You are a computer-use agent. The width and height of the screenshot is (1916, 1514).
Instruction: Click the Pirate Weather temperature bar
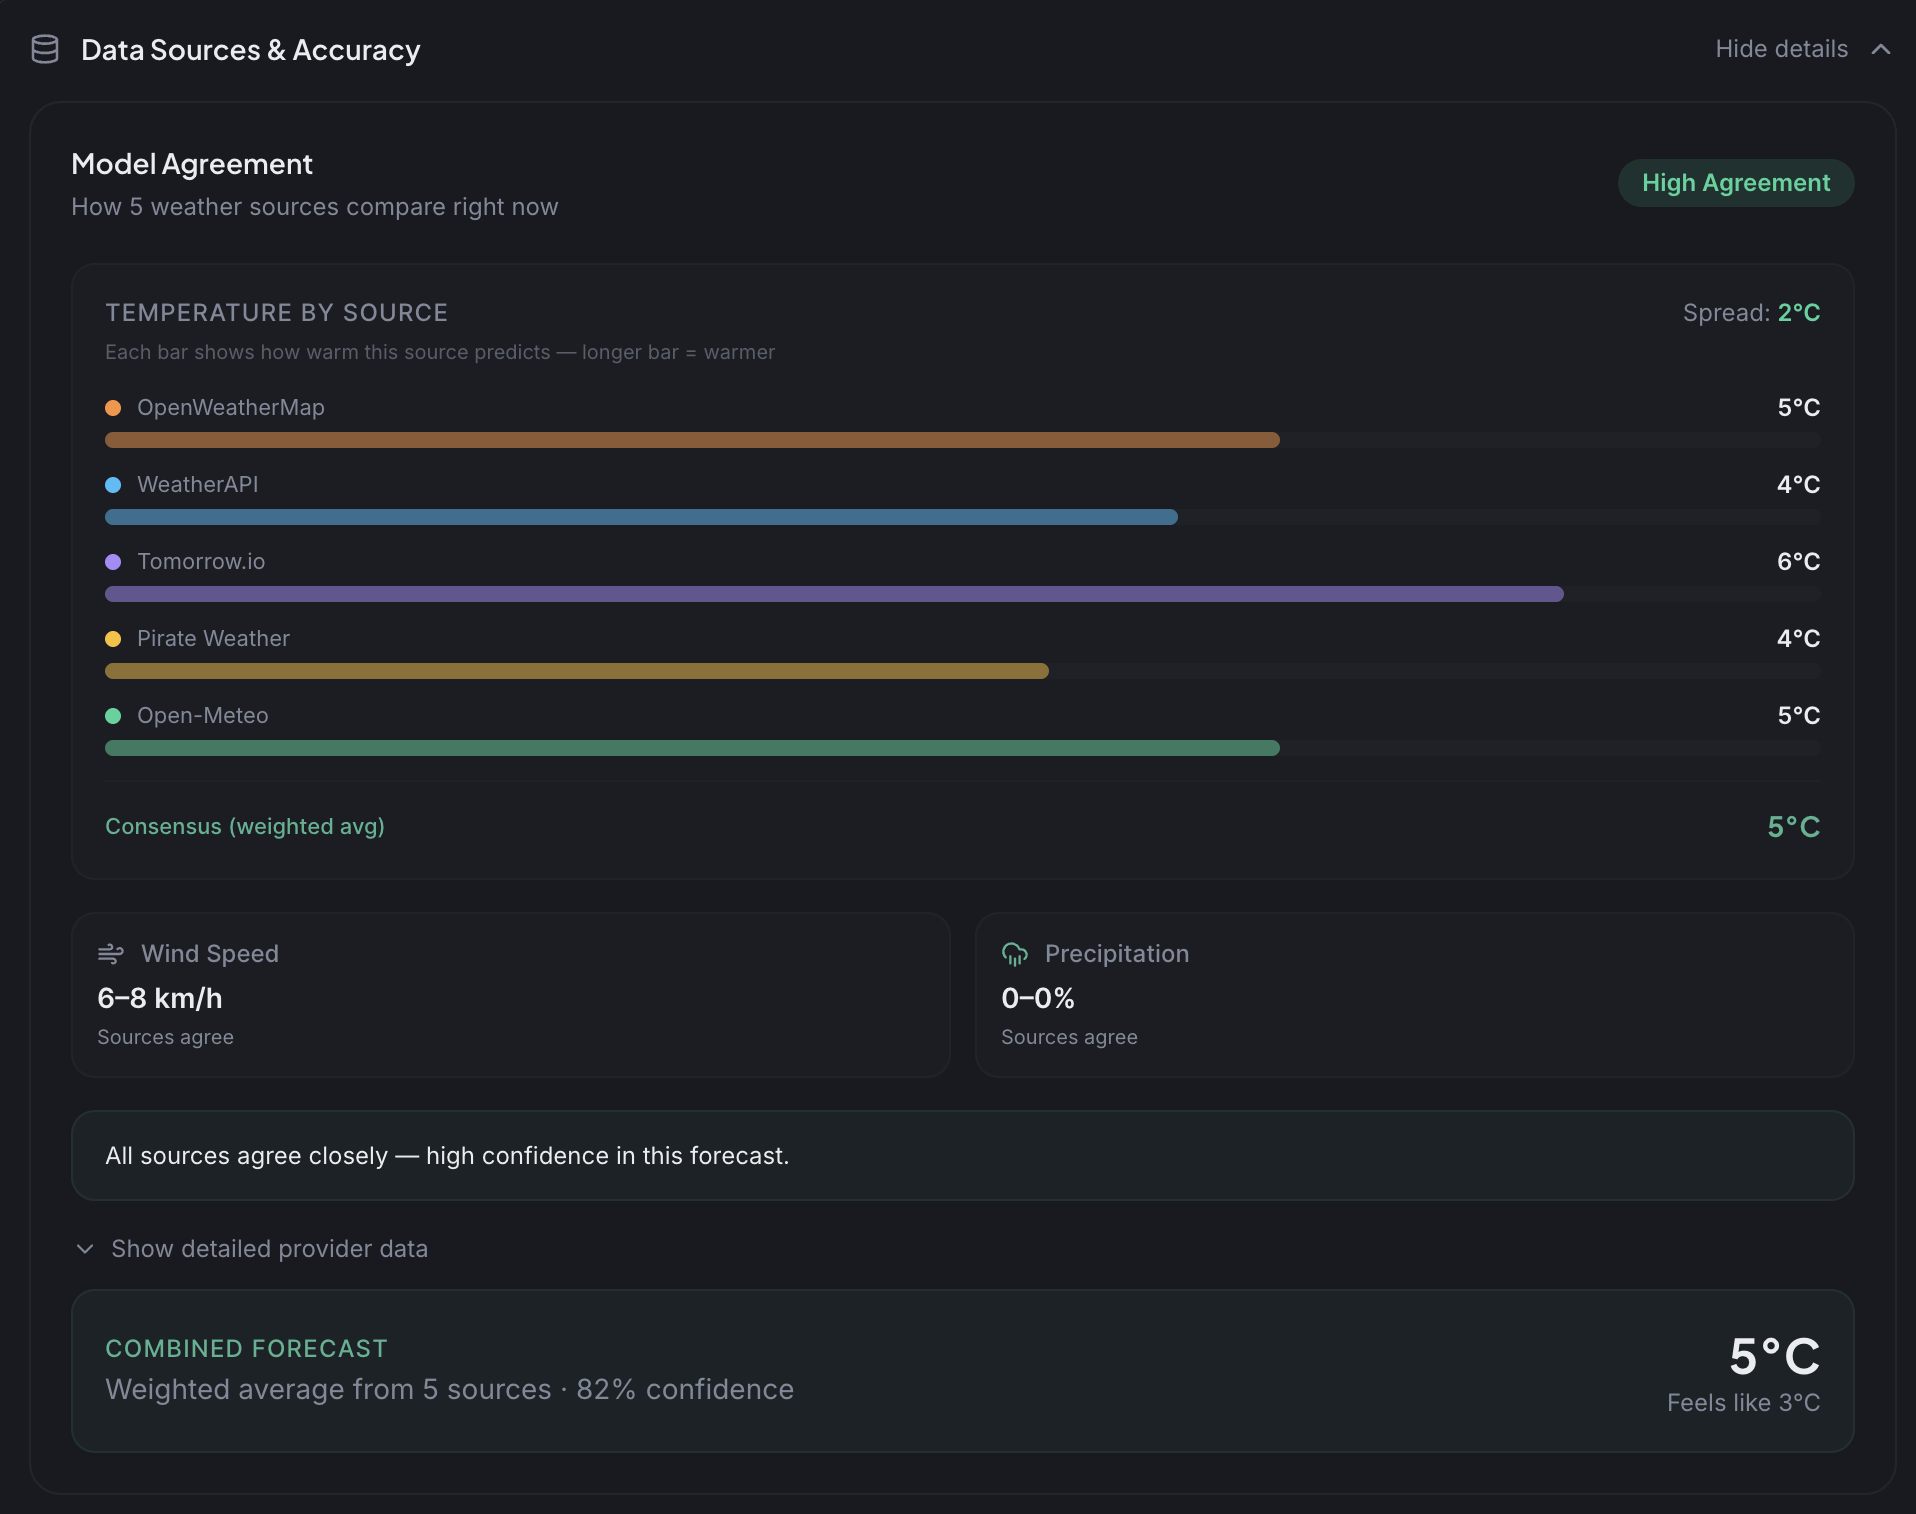577,671
